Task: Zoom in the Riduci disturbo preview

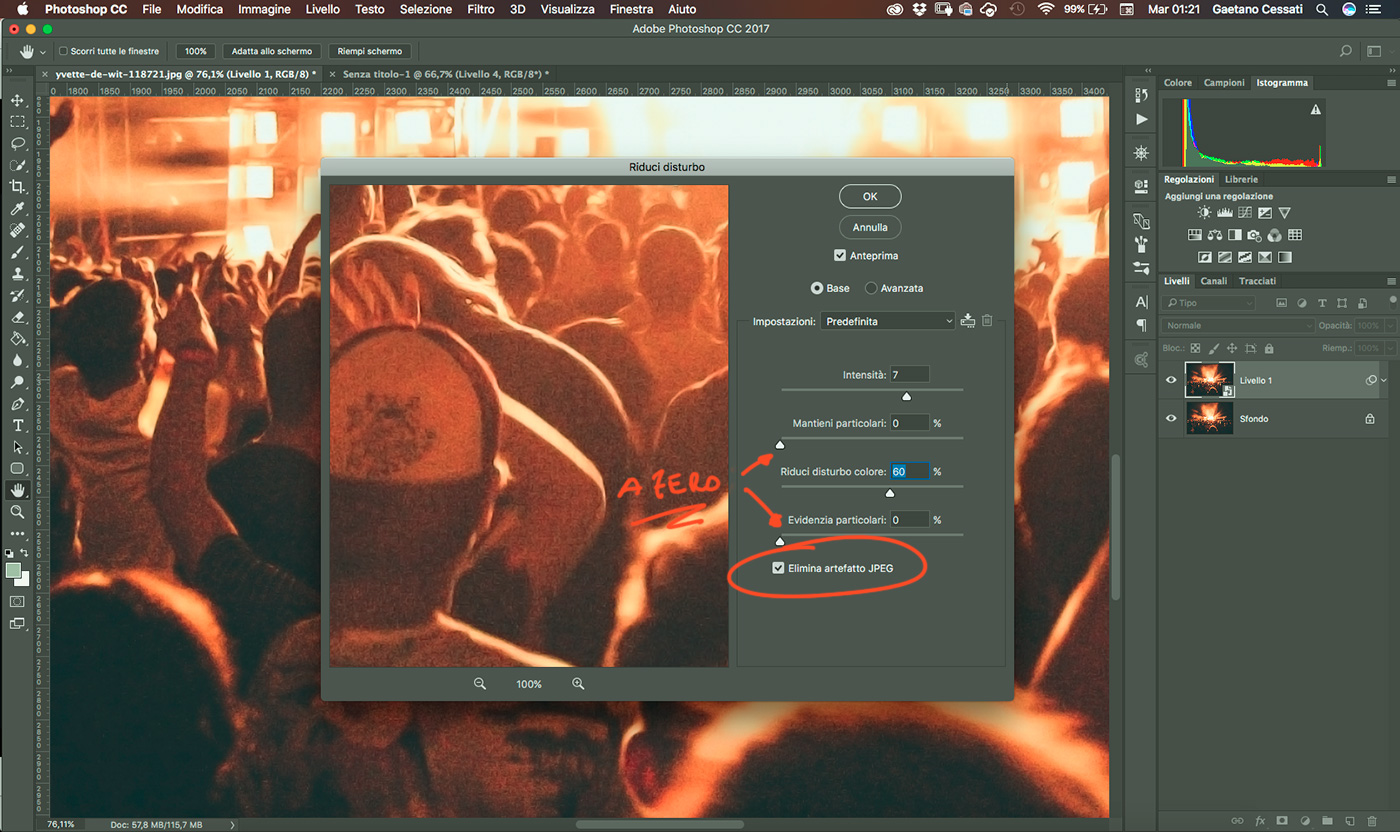Action: click(578, 684)
